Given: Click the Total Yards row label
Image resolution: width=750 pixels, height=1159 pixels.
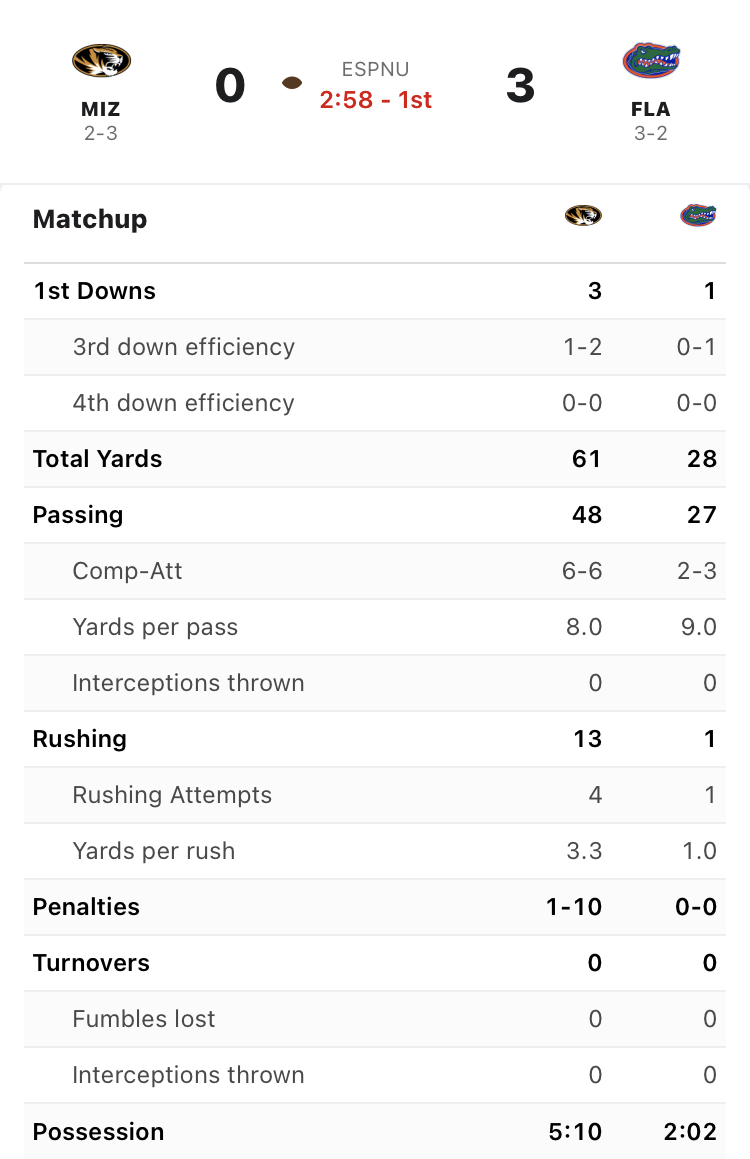Looking at the screenshot, I should tap(98, 459).
